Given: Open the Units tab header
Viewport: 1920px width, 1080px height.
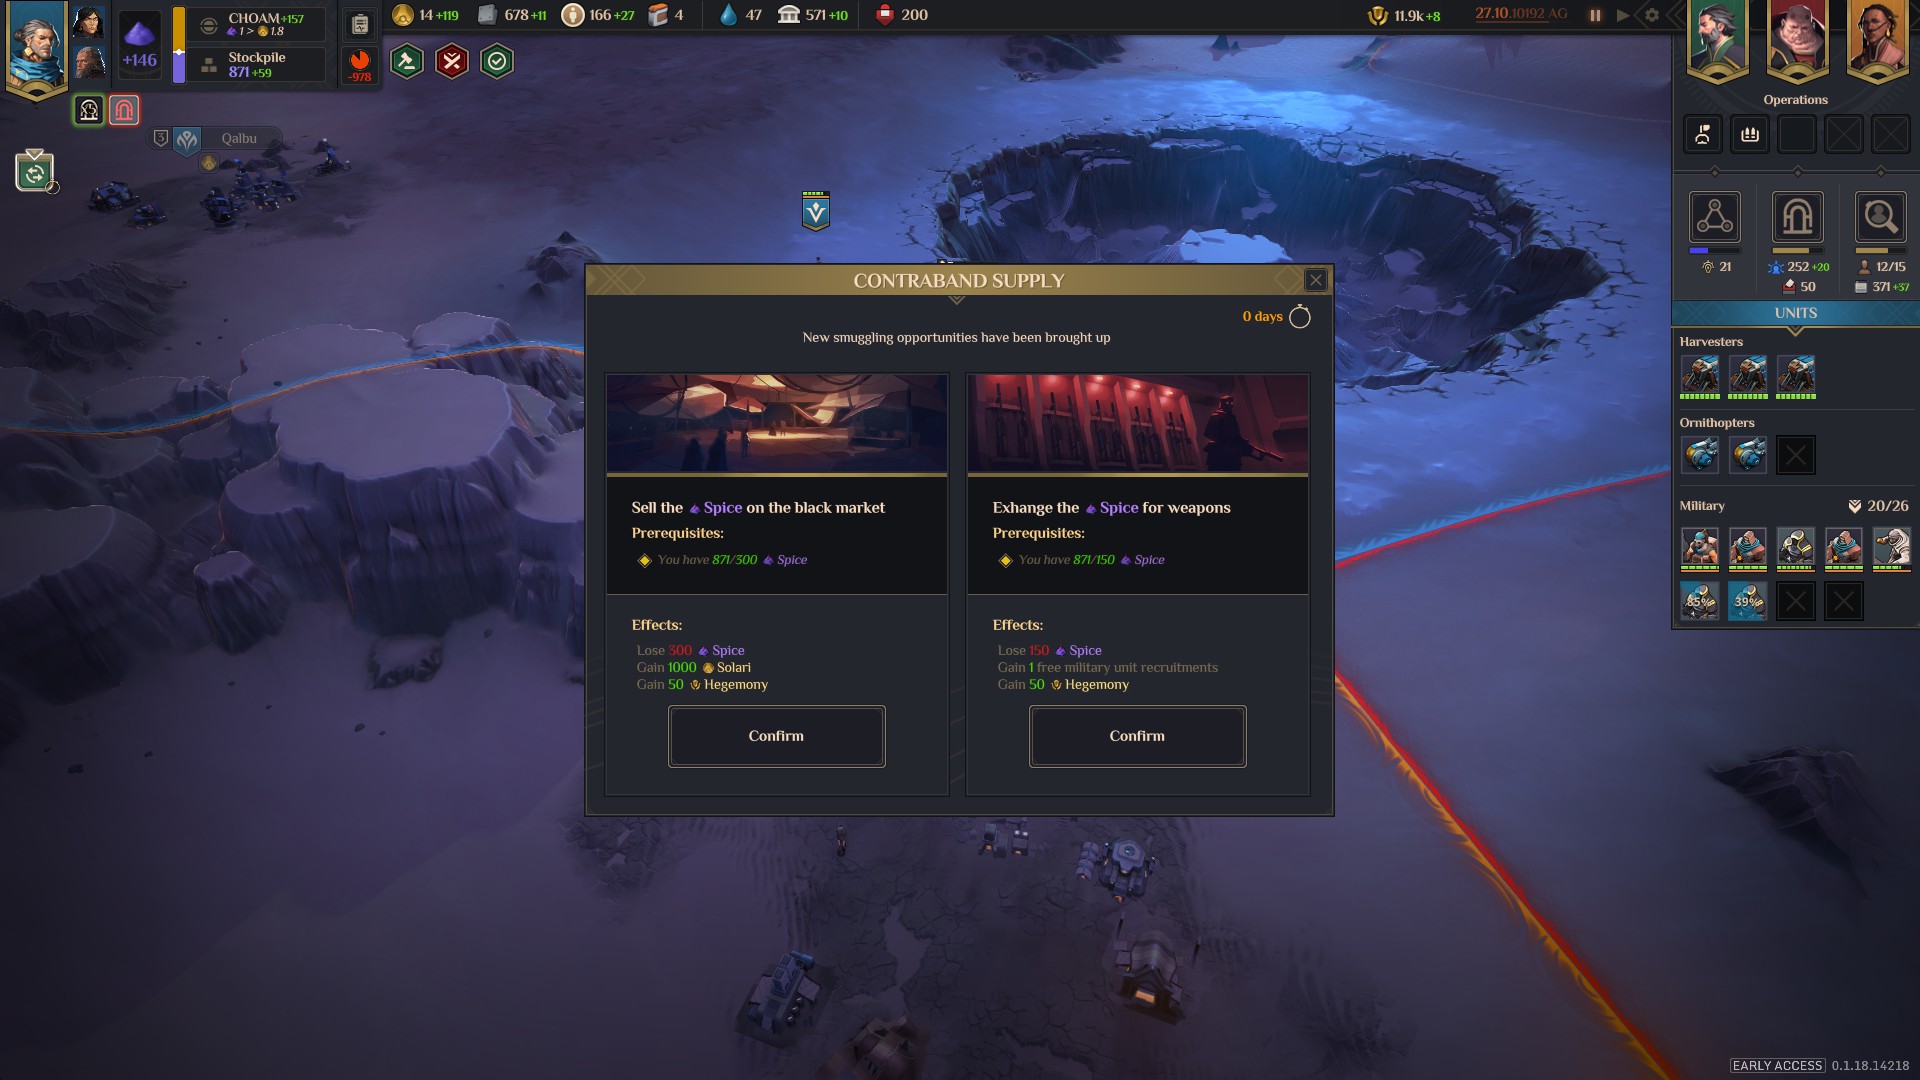Looking at the screenshot, I should [1796, 313].
